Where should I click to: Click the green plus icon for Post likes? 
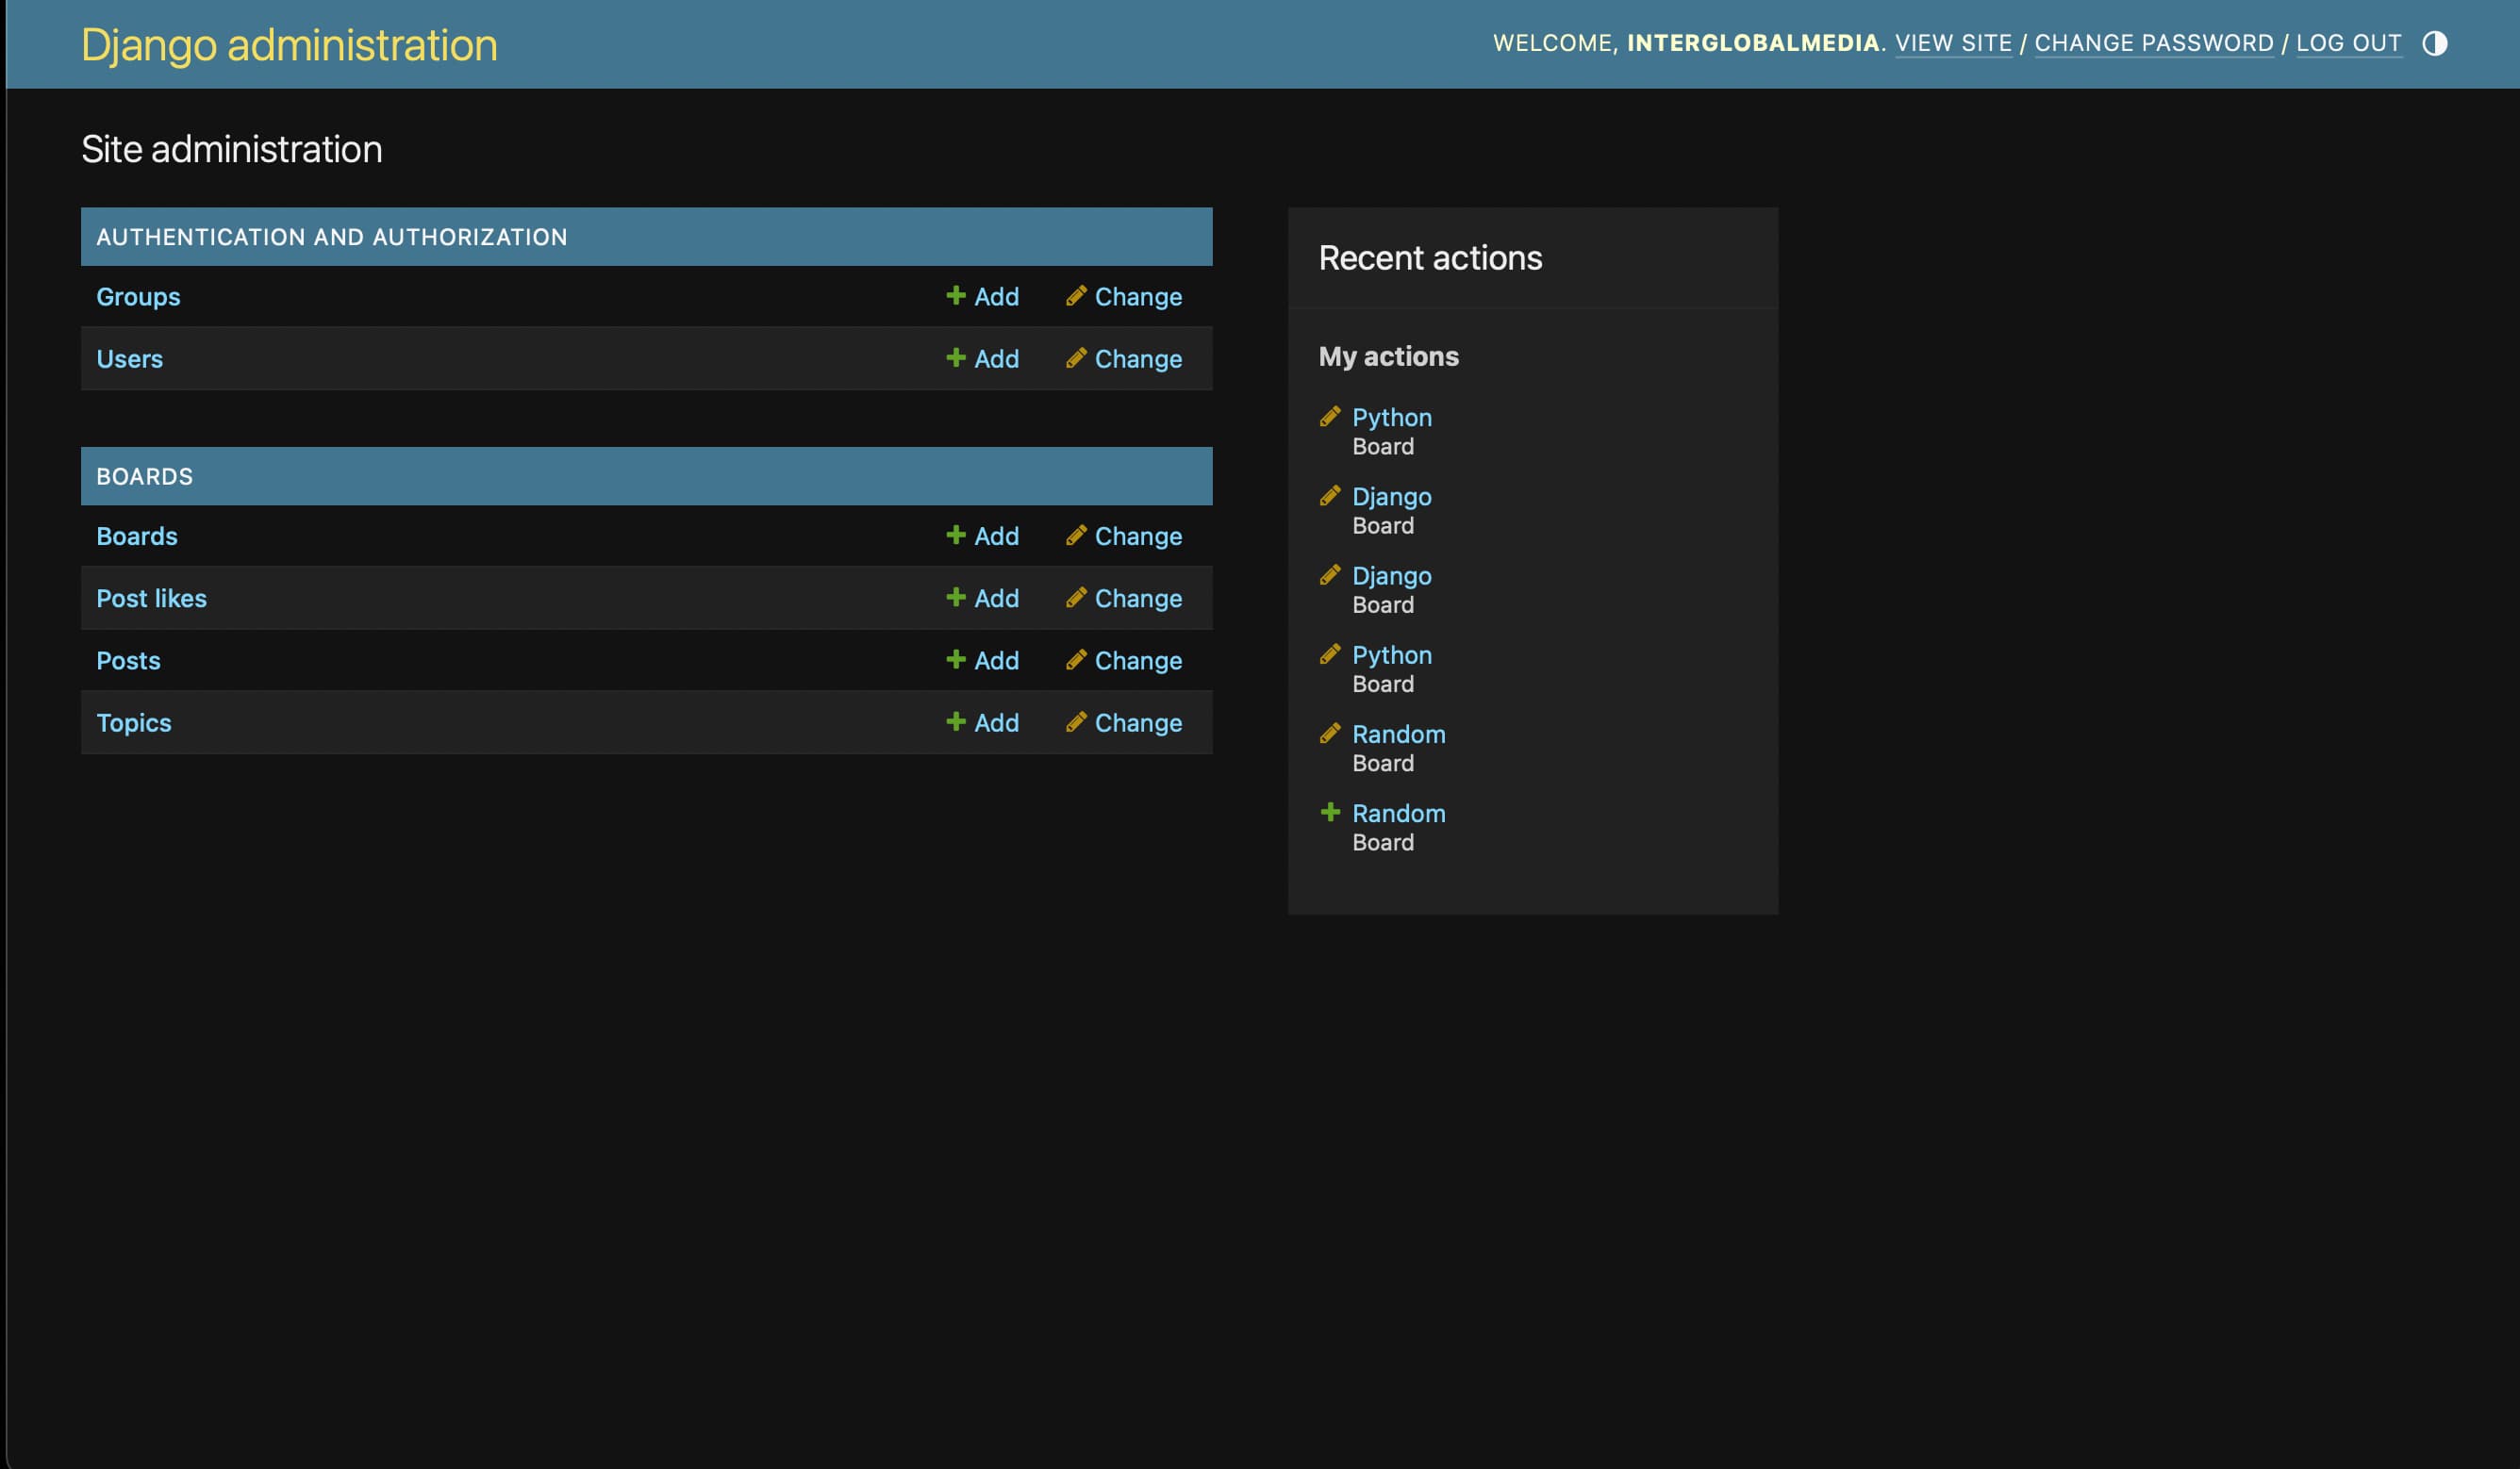(955, 597)
